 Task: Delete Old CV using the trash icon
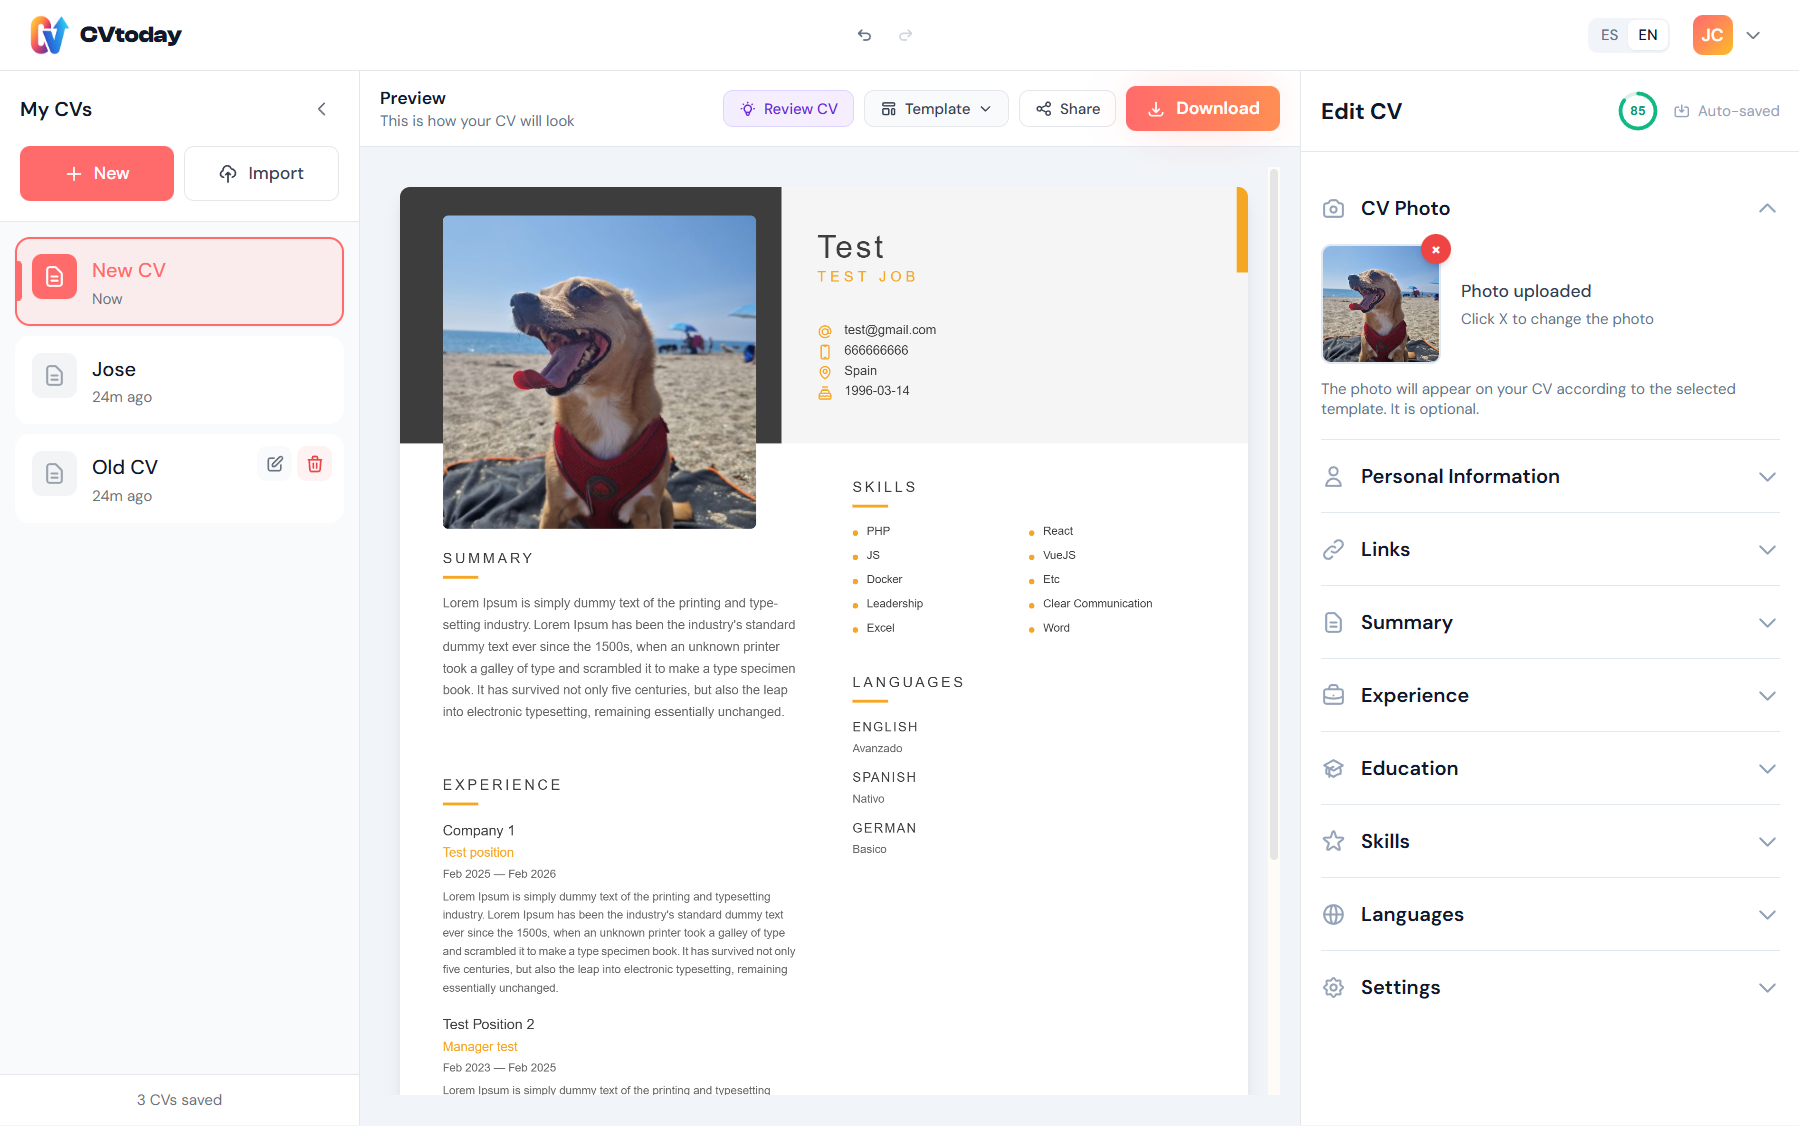point(314,463)
